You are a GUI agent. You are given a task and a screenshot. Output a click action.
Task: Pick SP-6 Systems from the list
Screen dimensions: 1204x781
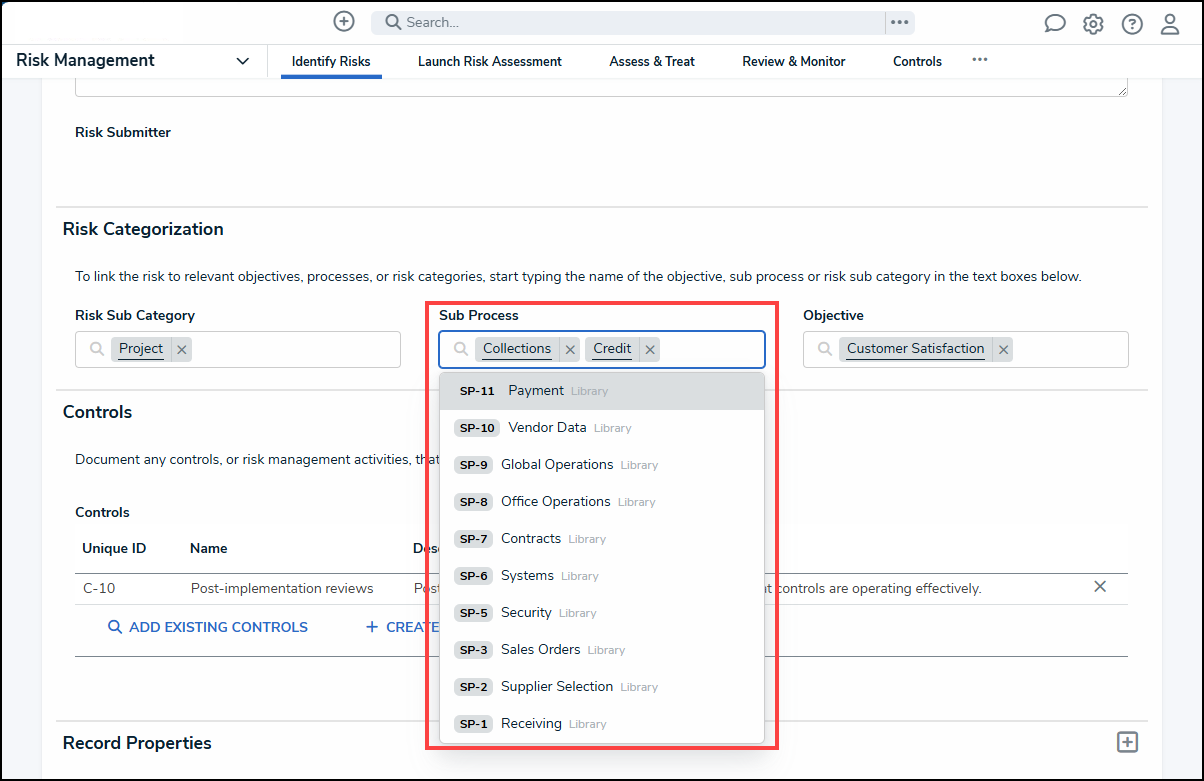pos(602,576)
